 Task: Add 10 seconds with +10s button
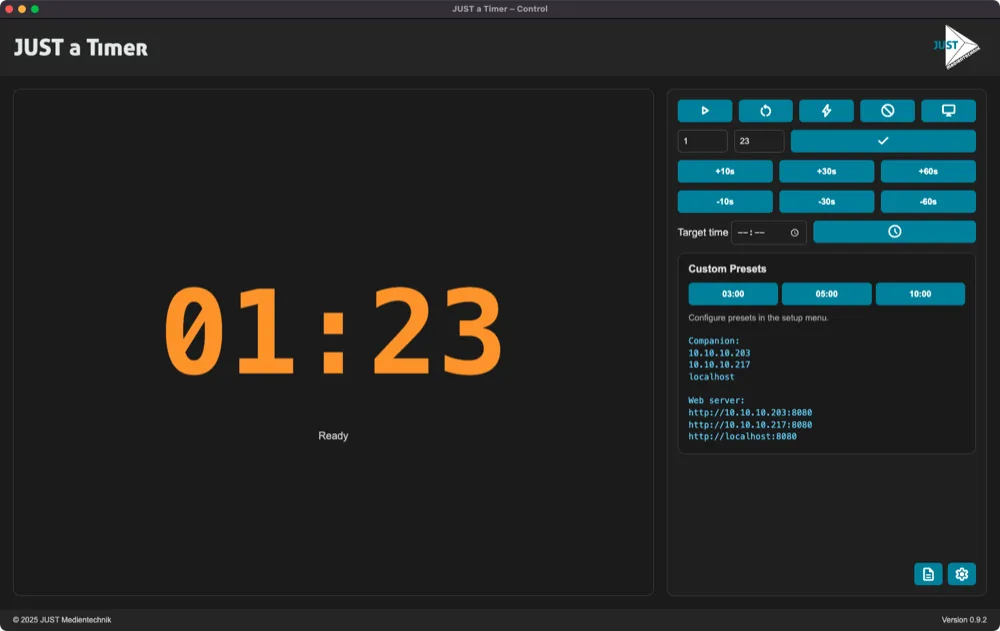click(725, 171)
